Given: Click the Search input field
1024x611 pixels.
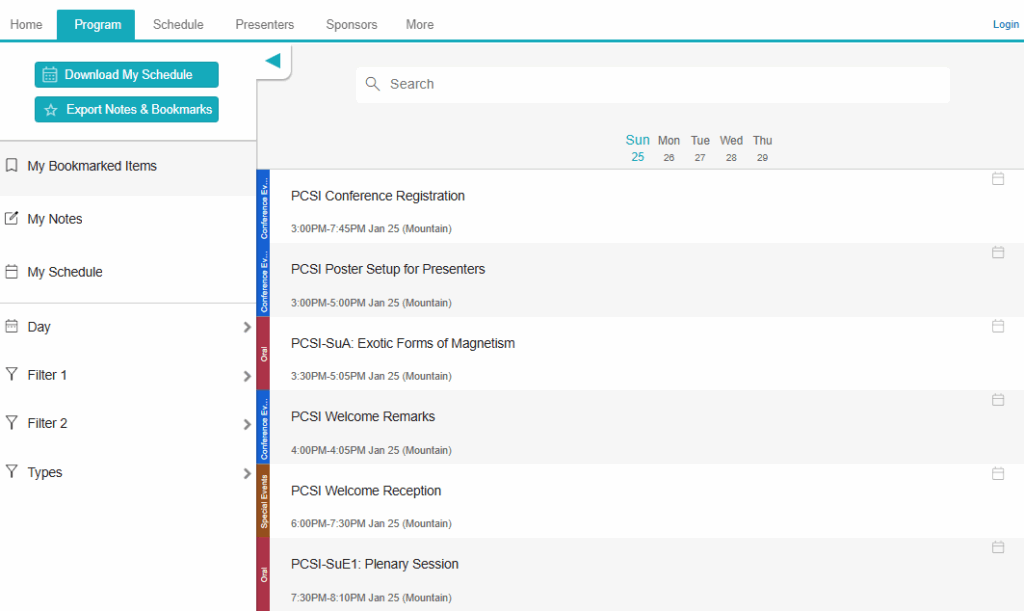Looking at the screenshot, I should point(660,85).
